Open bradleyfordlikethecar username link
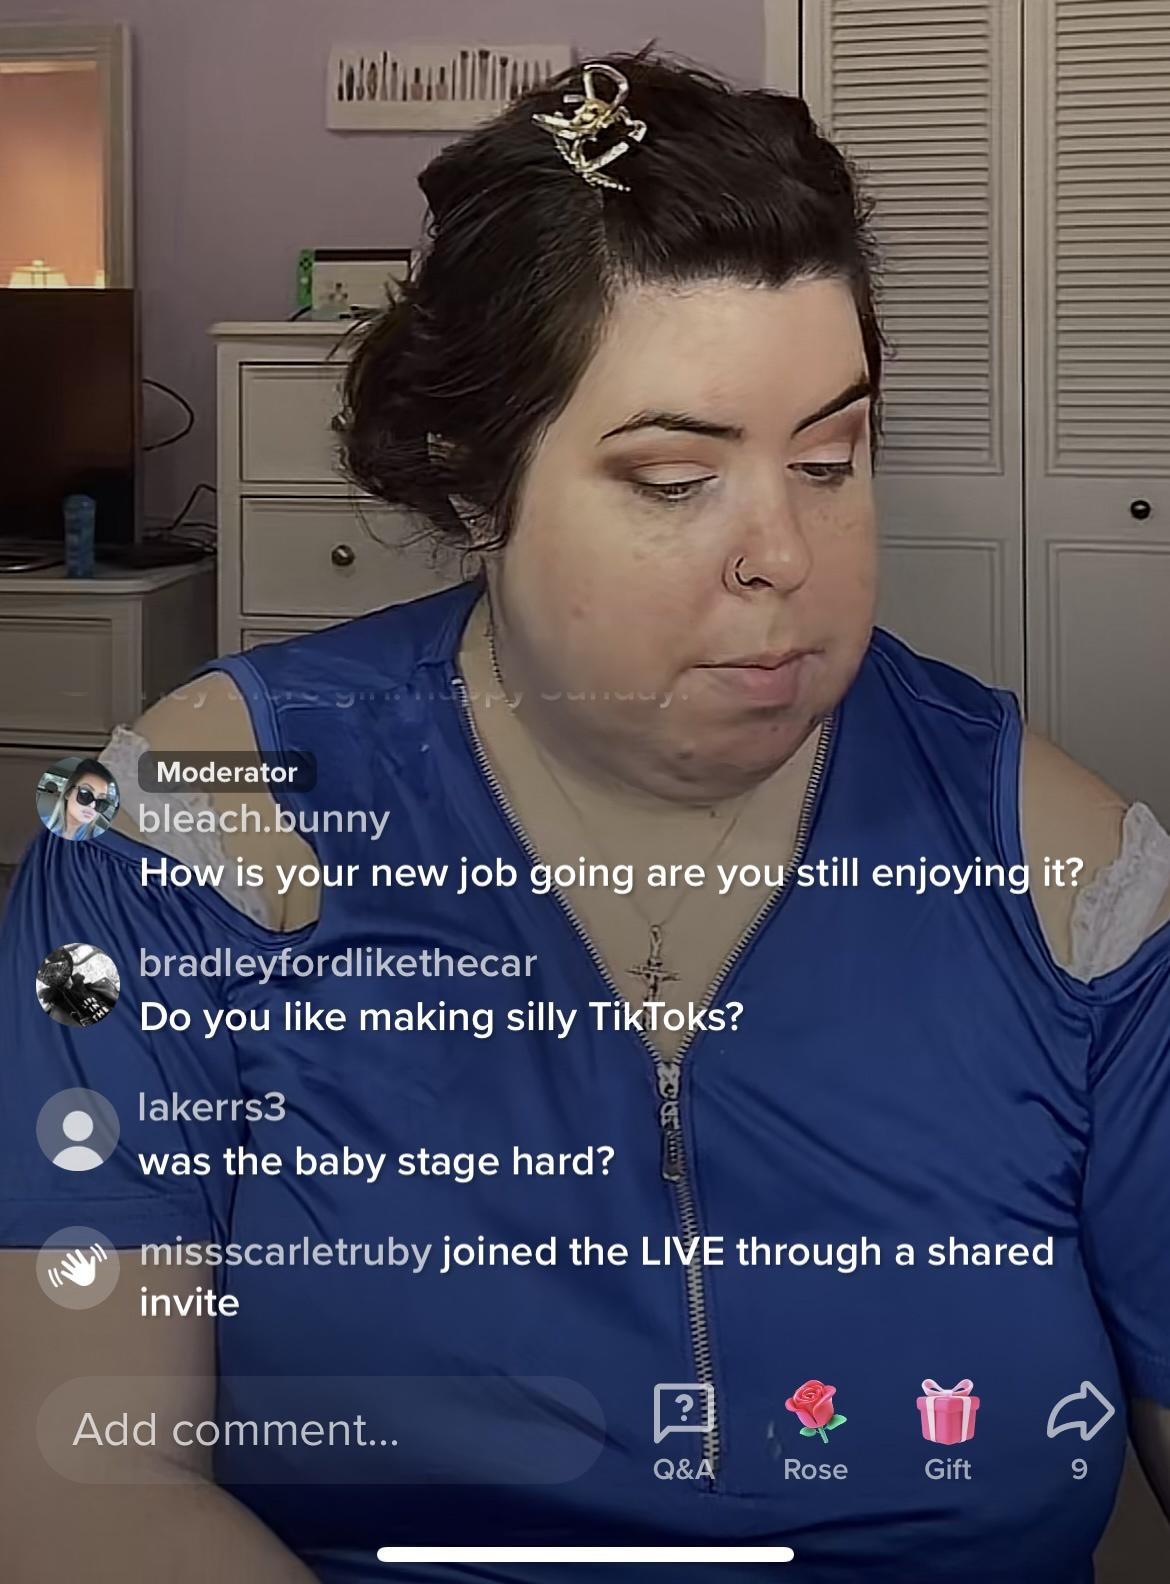 pyautogui.click(x=338, y=963)
